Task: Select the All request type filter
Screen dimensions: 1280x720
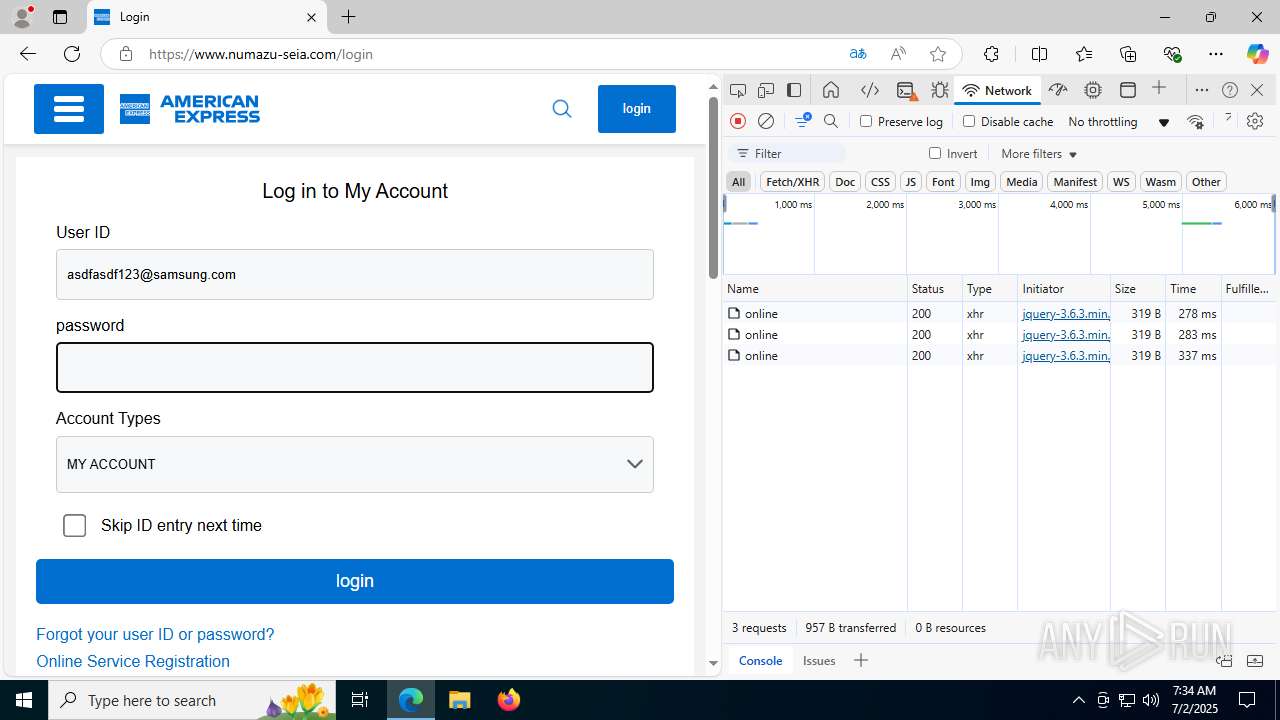Action: pos(738,182)
